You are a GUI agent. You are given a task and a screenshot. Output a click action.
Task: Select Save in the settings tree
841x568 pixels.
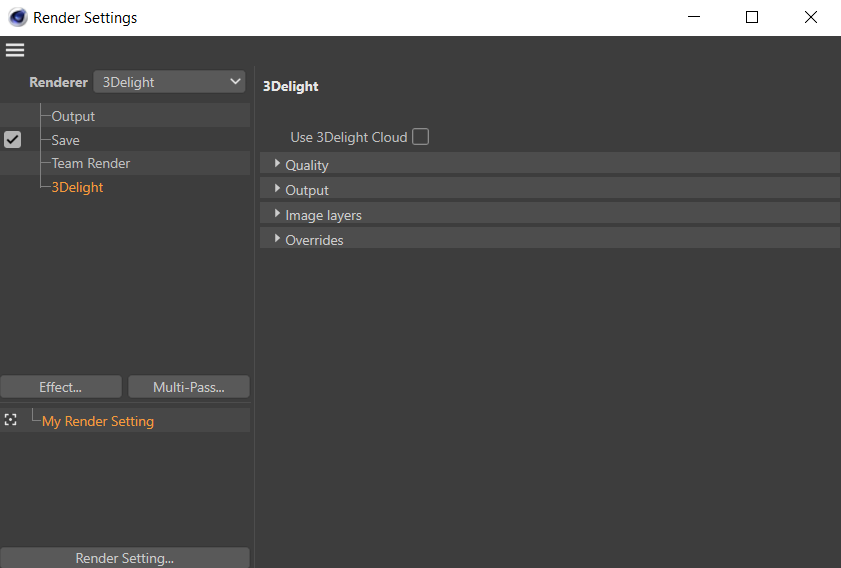66,140
